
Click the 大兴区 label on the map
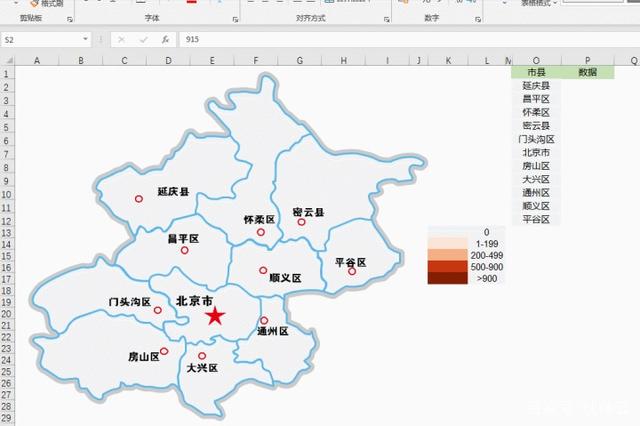202,368
